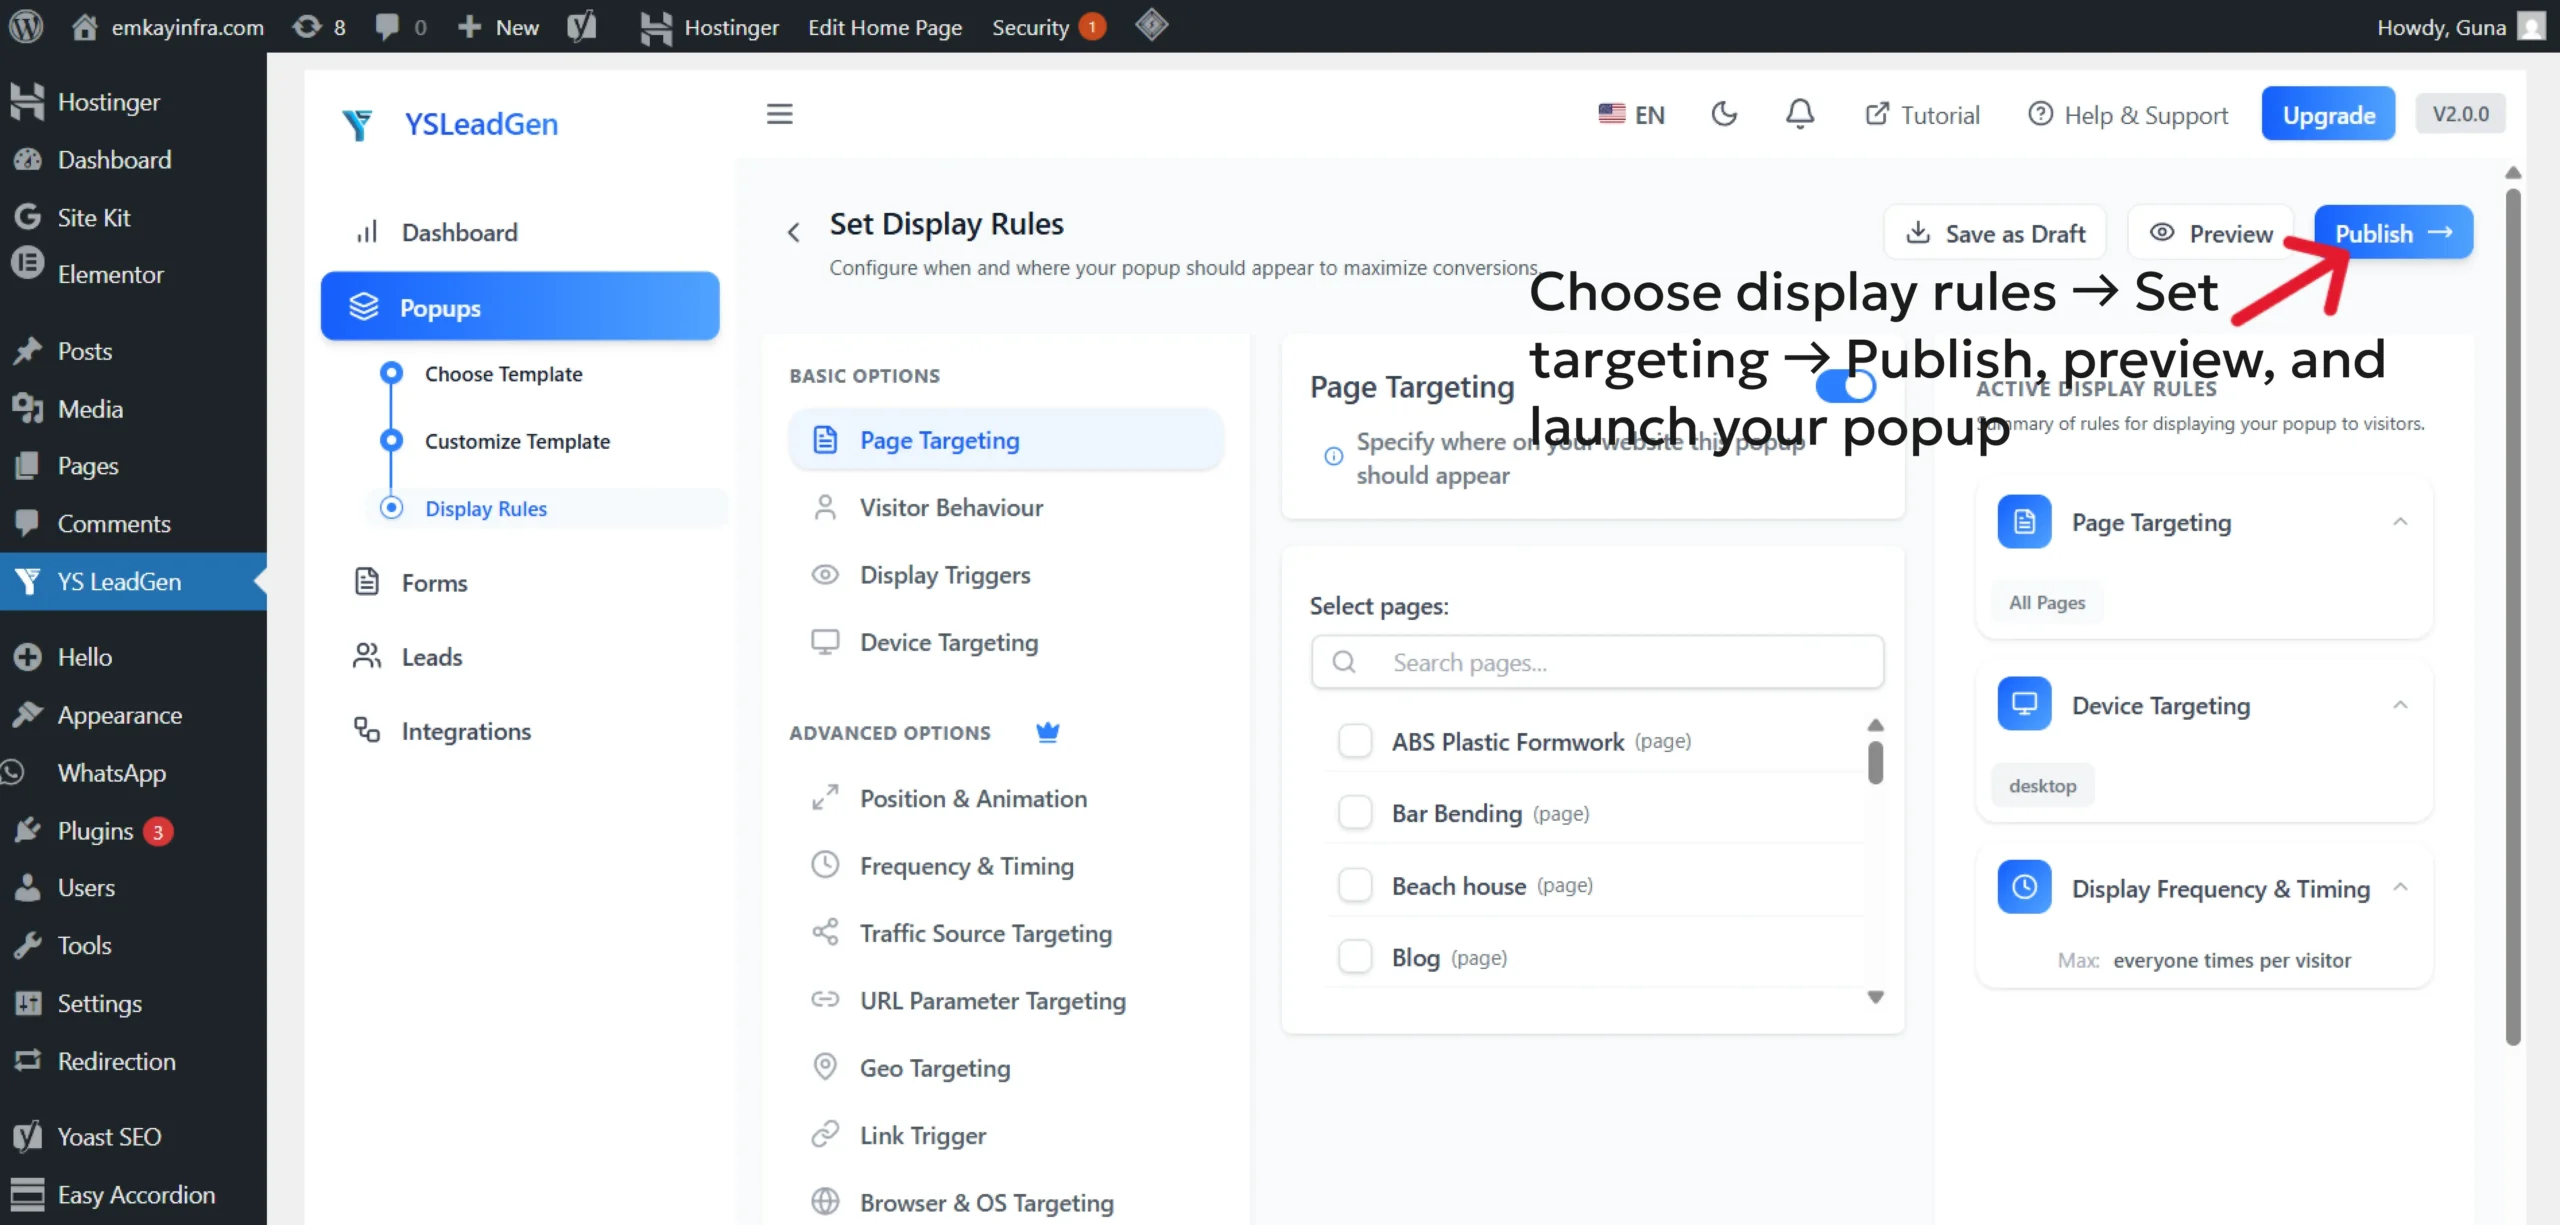Click the hamburger menu icon
2560x1225 pixels.
tap(779, 114)
